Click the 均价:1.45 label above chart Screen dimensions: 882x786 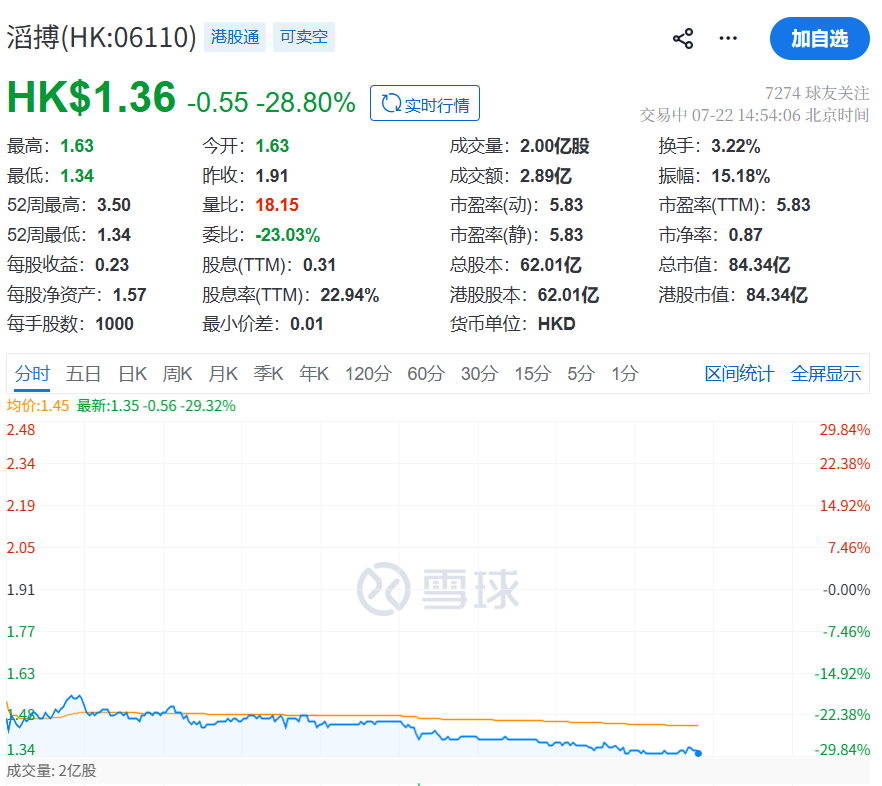click(38, 406)
